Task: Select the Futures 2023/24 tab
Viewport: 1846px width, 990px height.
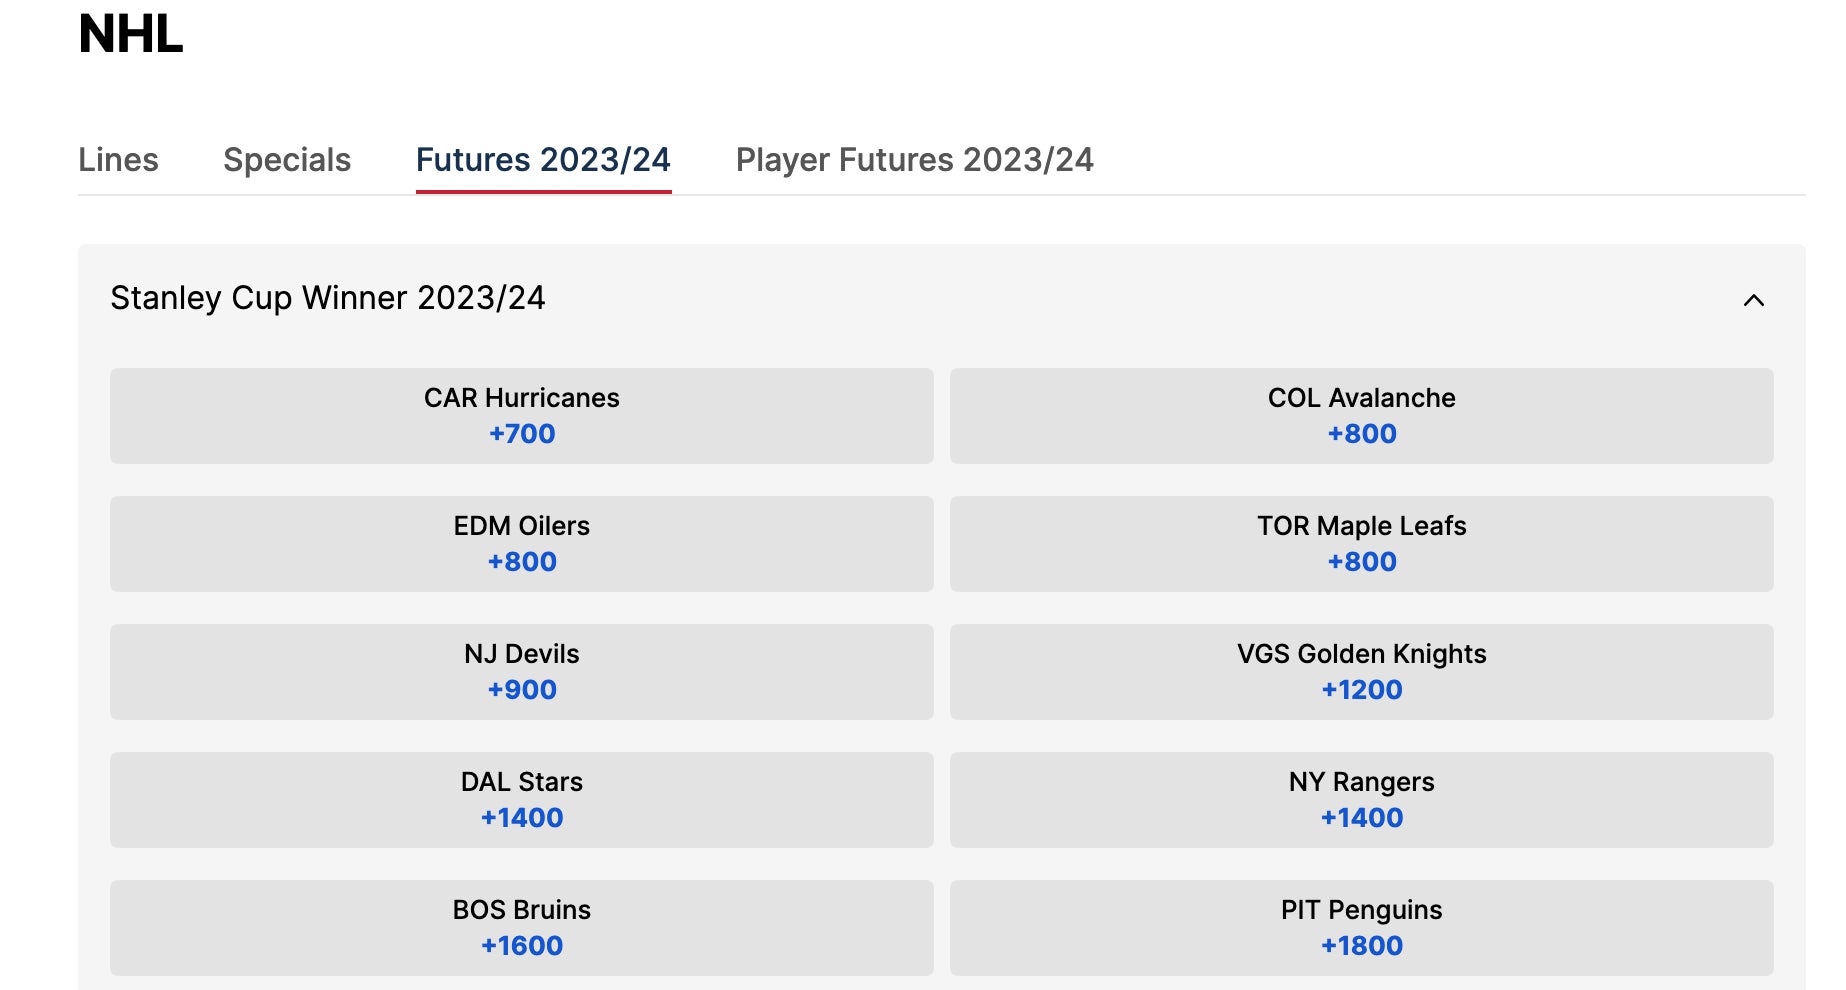Action: (543, 160)
